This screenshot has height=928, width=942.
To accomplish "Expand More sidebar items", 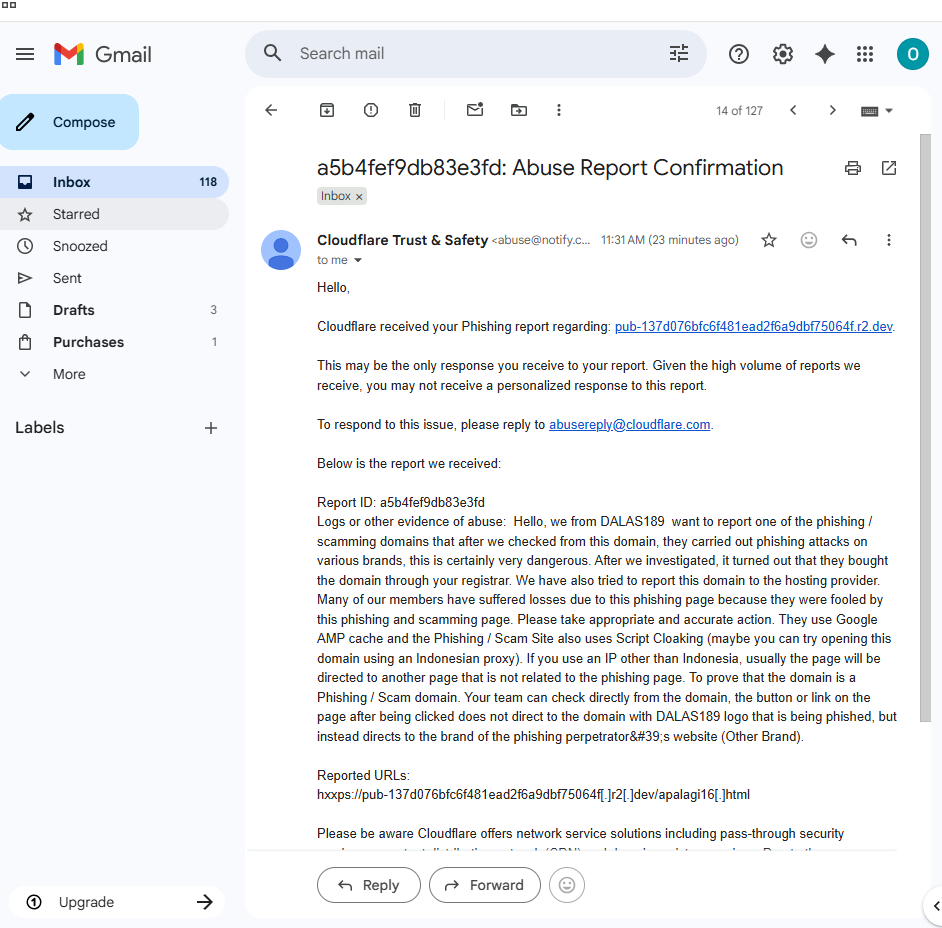I will point(114,374).
